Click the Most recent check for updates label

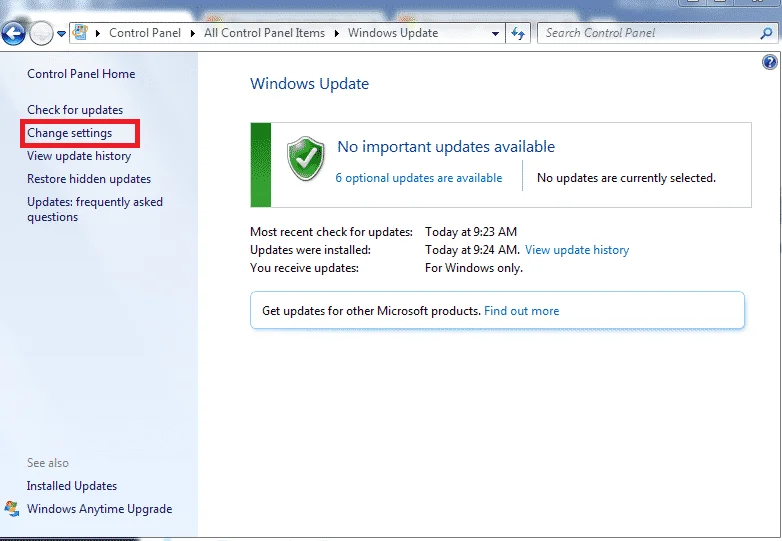click(x=331, y=232)
